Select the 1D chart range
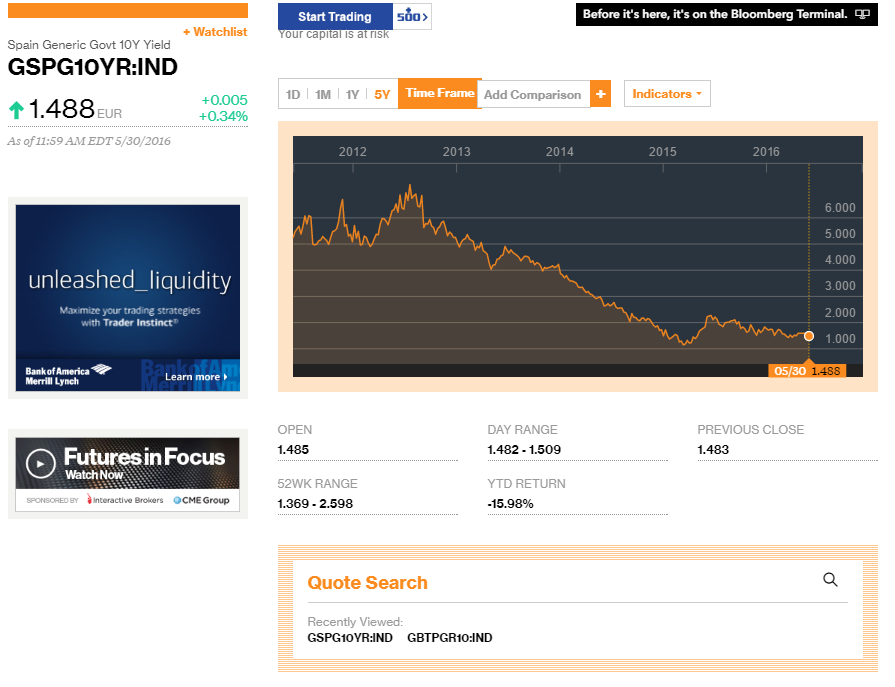The height and width of the screenshot is (687, 895). point(293,95)
